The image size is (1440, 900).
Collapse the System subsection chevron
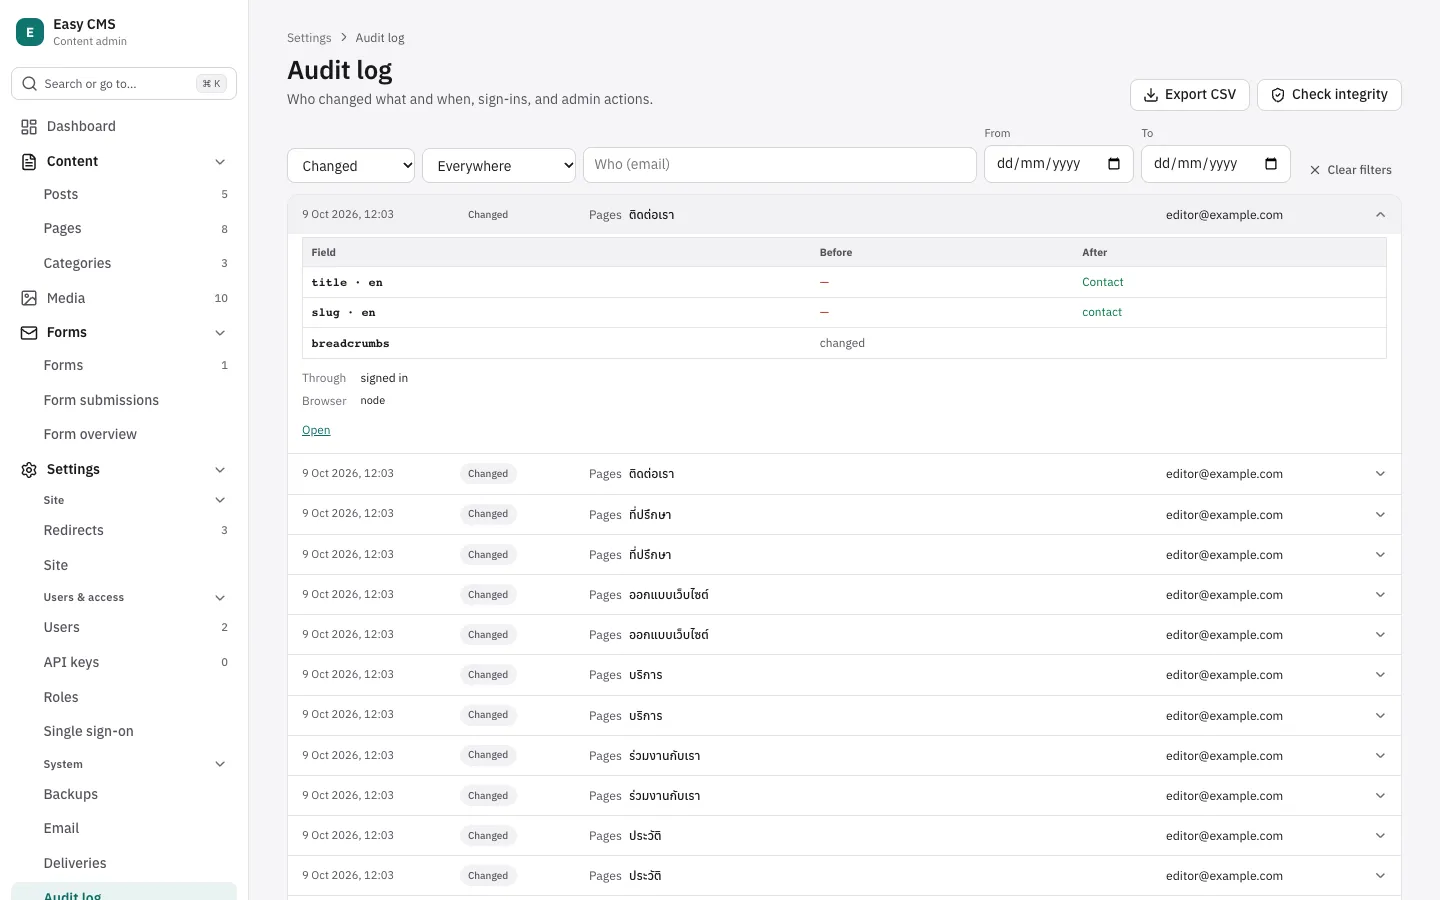coord(220,764)
